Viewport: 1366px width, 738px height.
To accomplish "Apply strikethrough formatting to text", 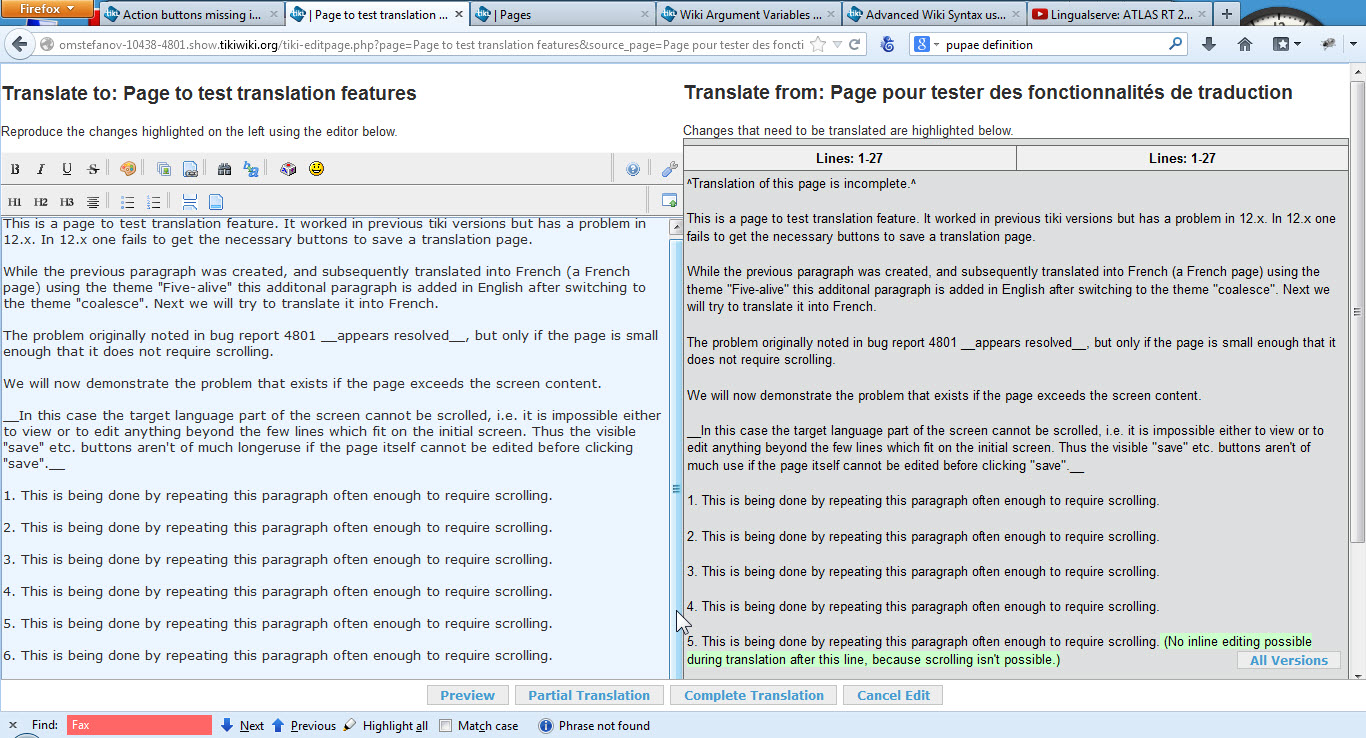I will tap(93, 169).
